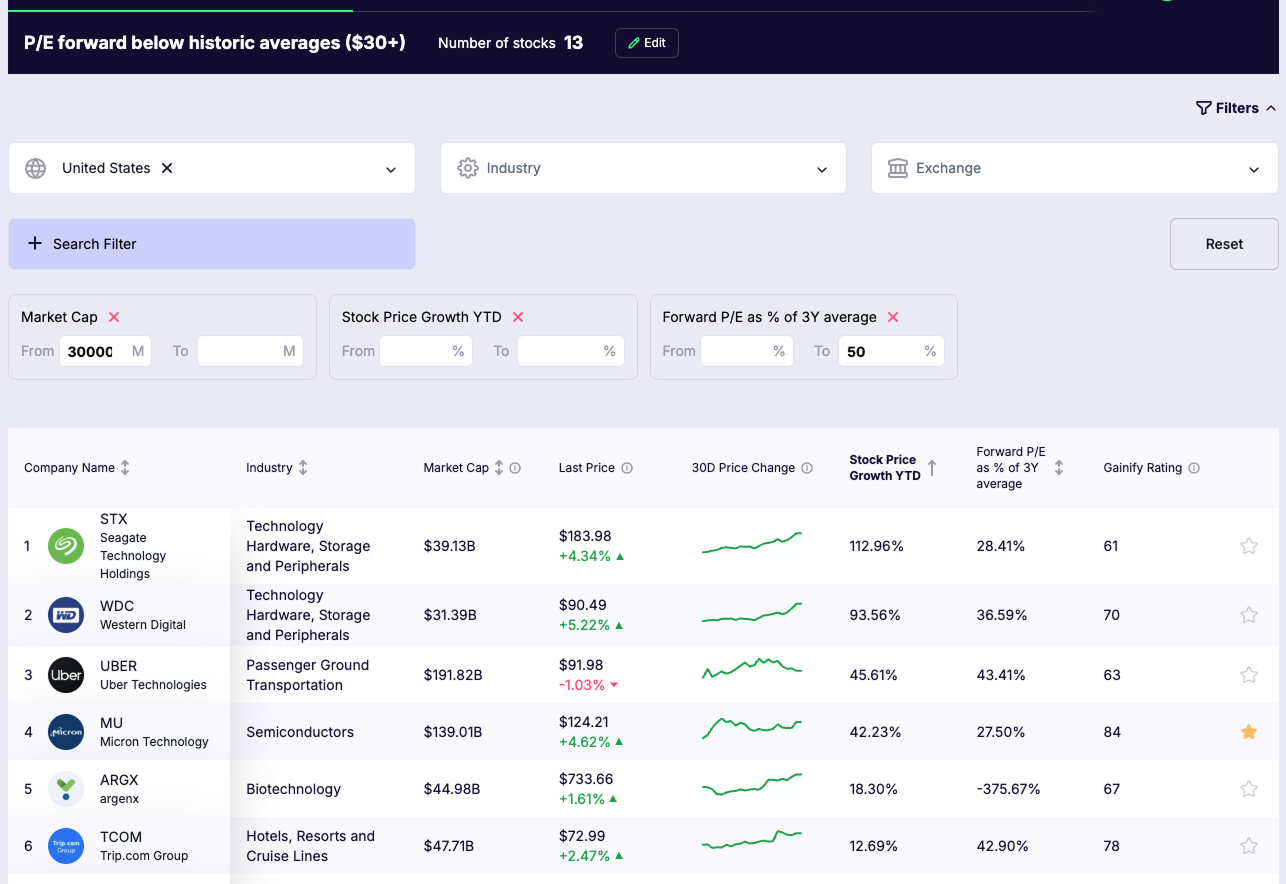This screenshot has width=1286, height=884.
Task: Open ARGX argenx company link
Action: click(120, 789)
